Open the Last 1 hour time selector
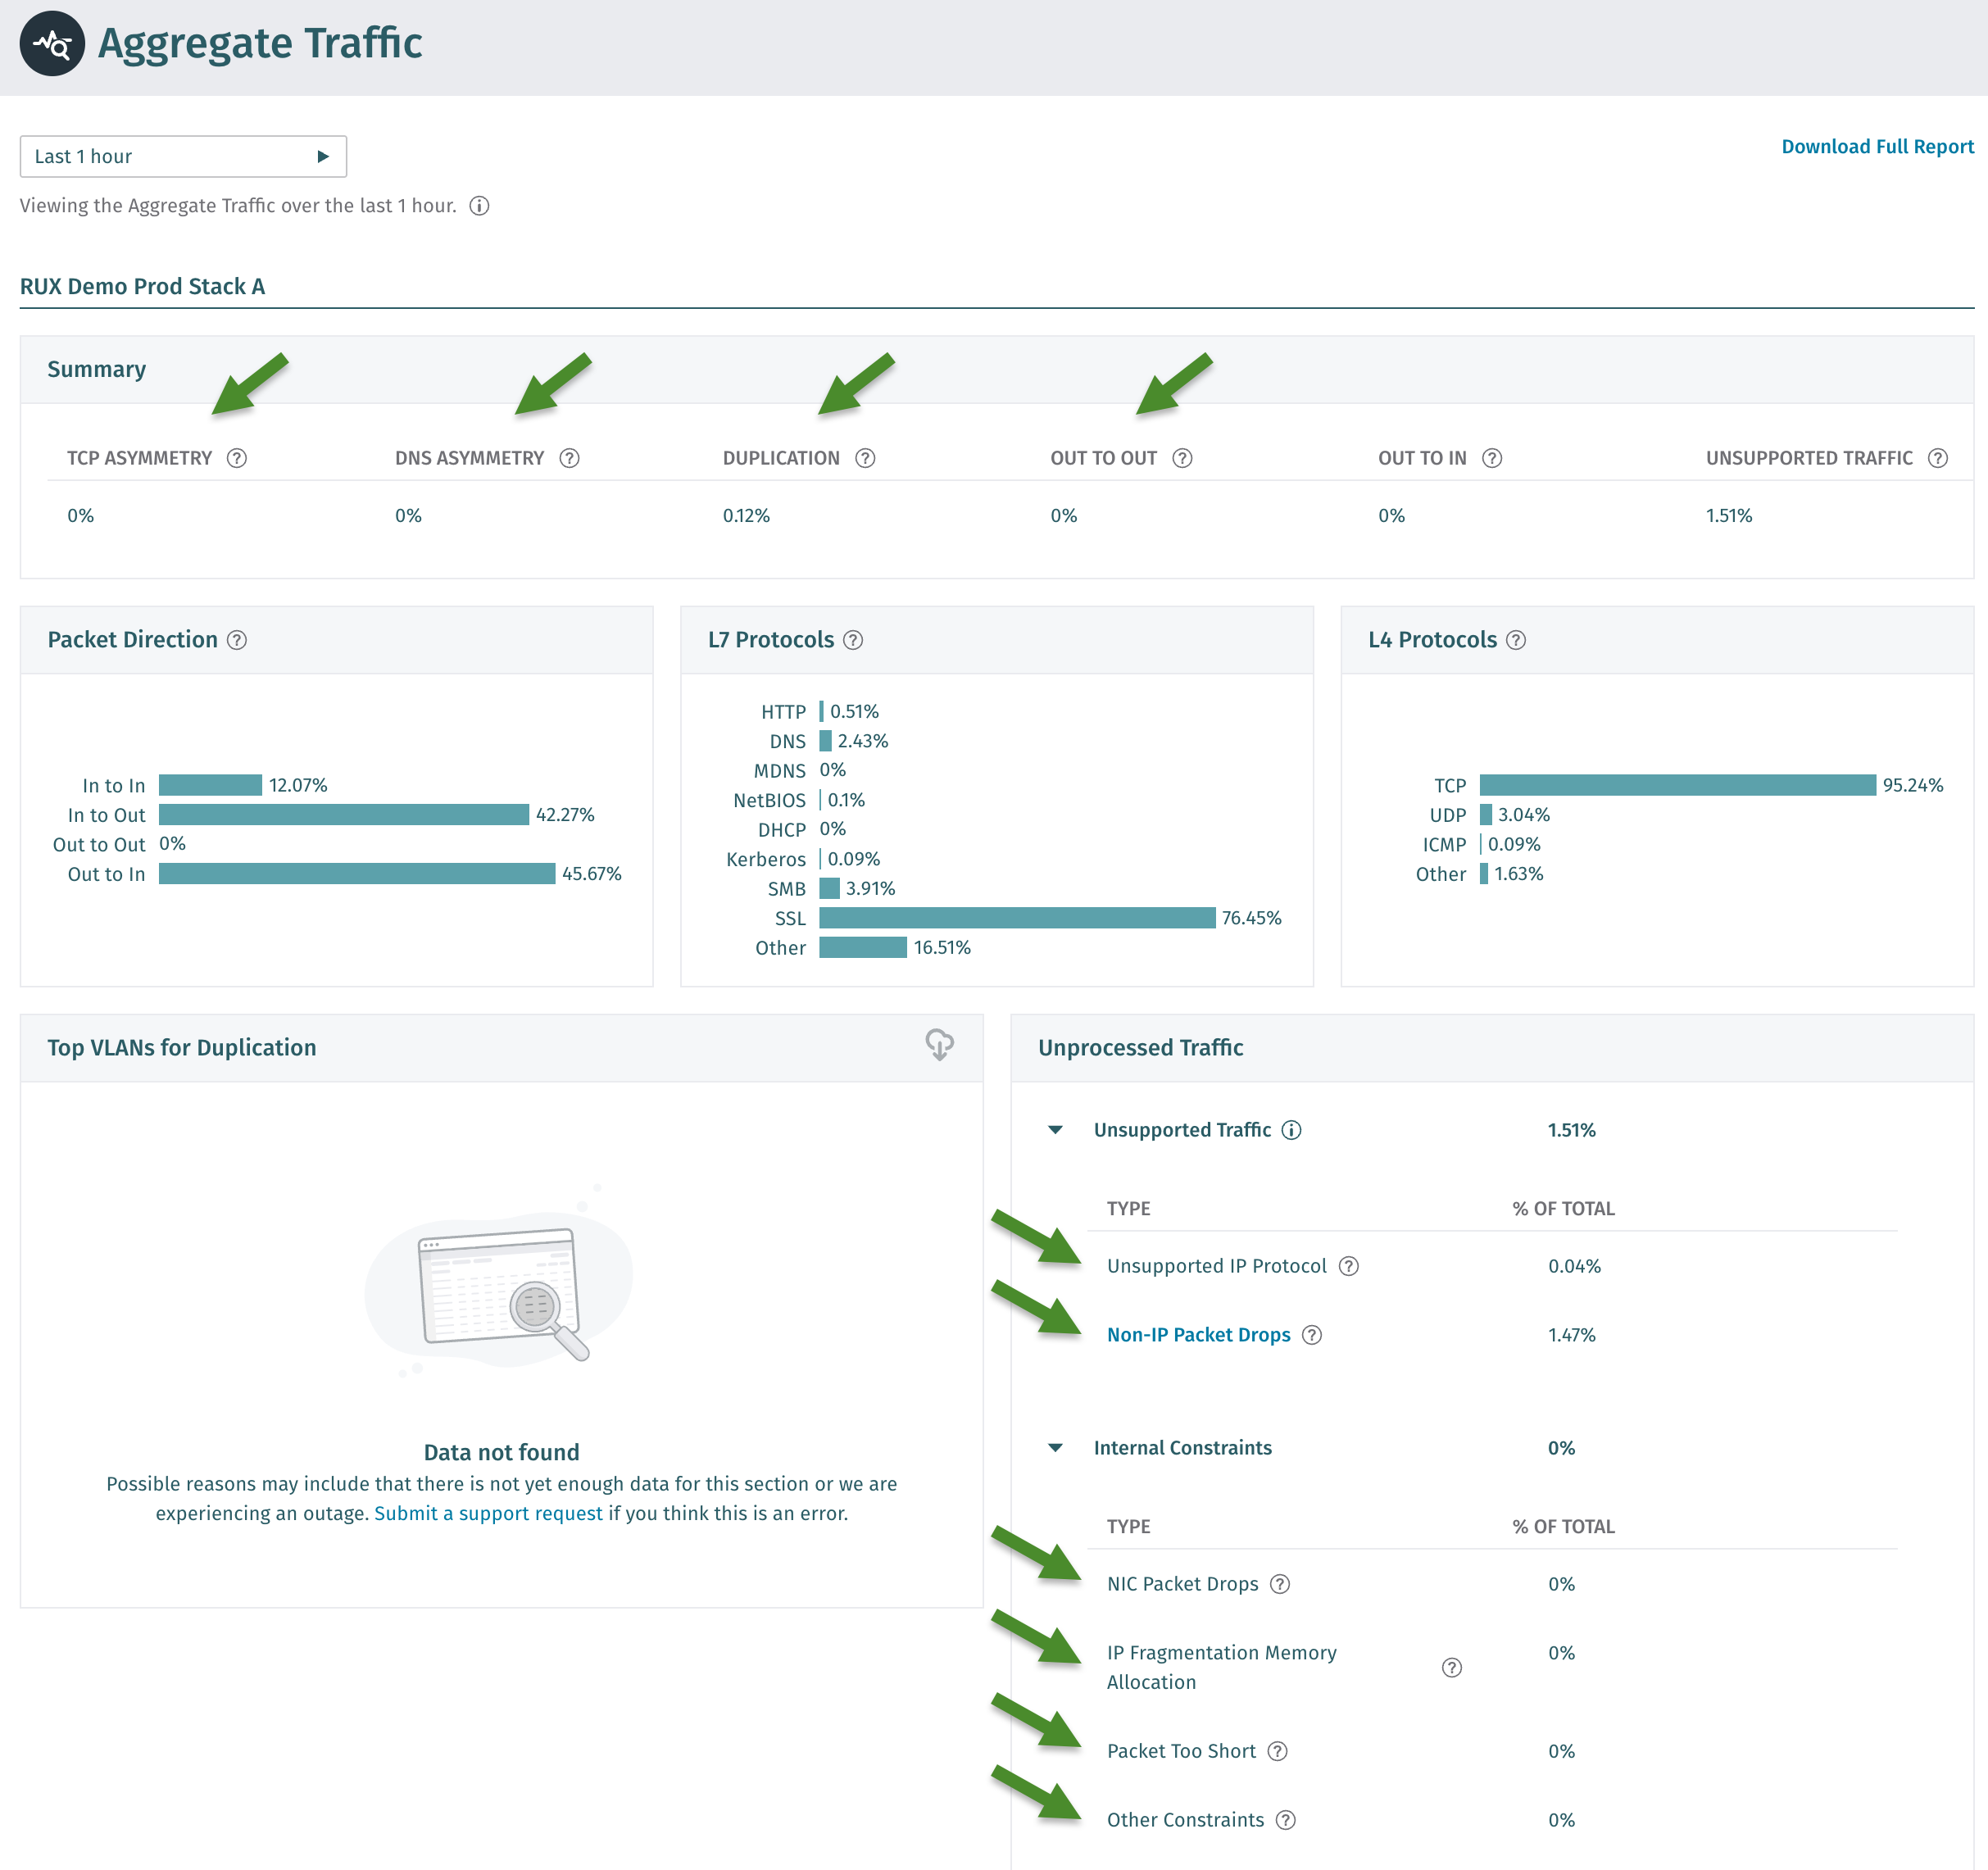 pos(183,156)
